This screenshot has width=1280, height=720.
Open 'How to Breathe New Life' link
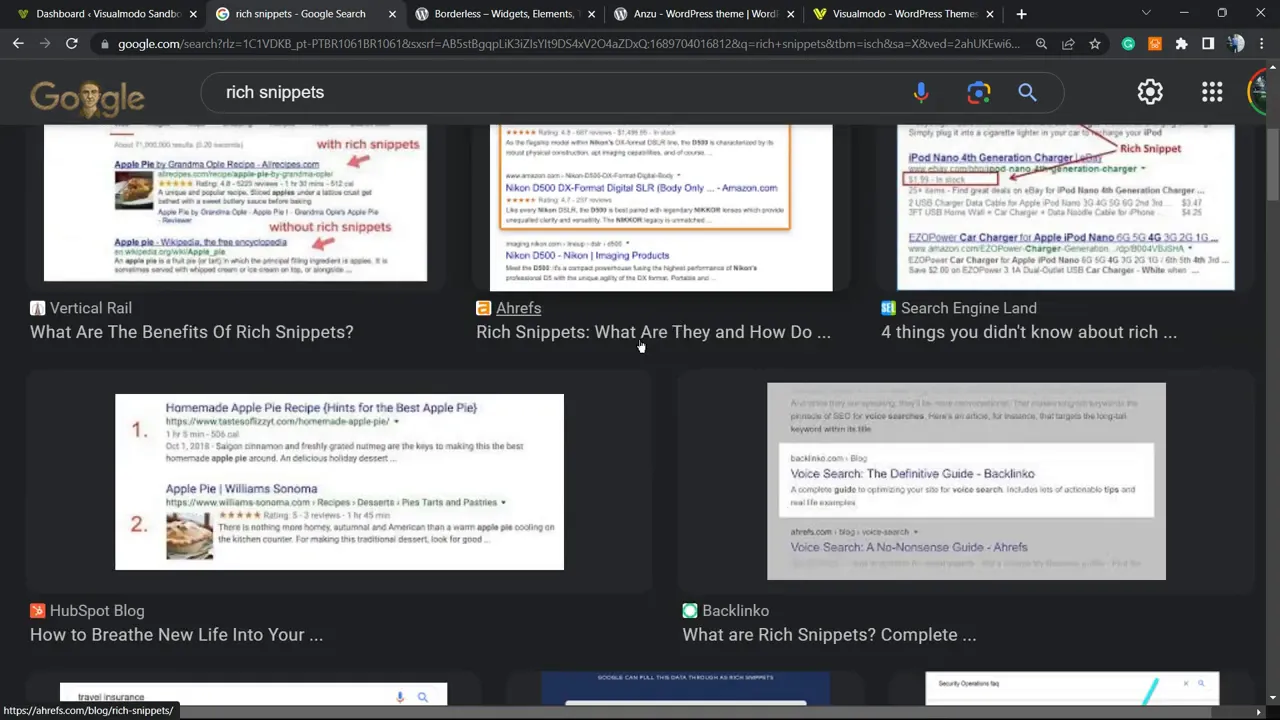[176, 635]
